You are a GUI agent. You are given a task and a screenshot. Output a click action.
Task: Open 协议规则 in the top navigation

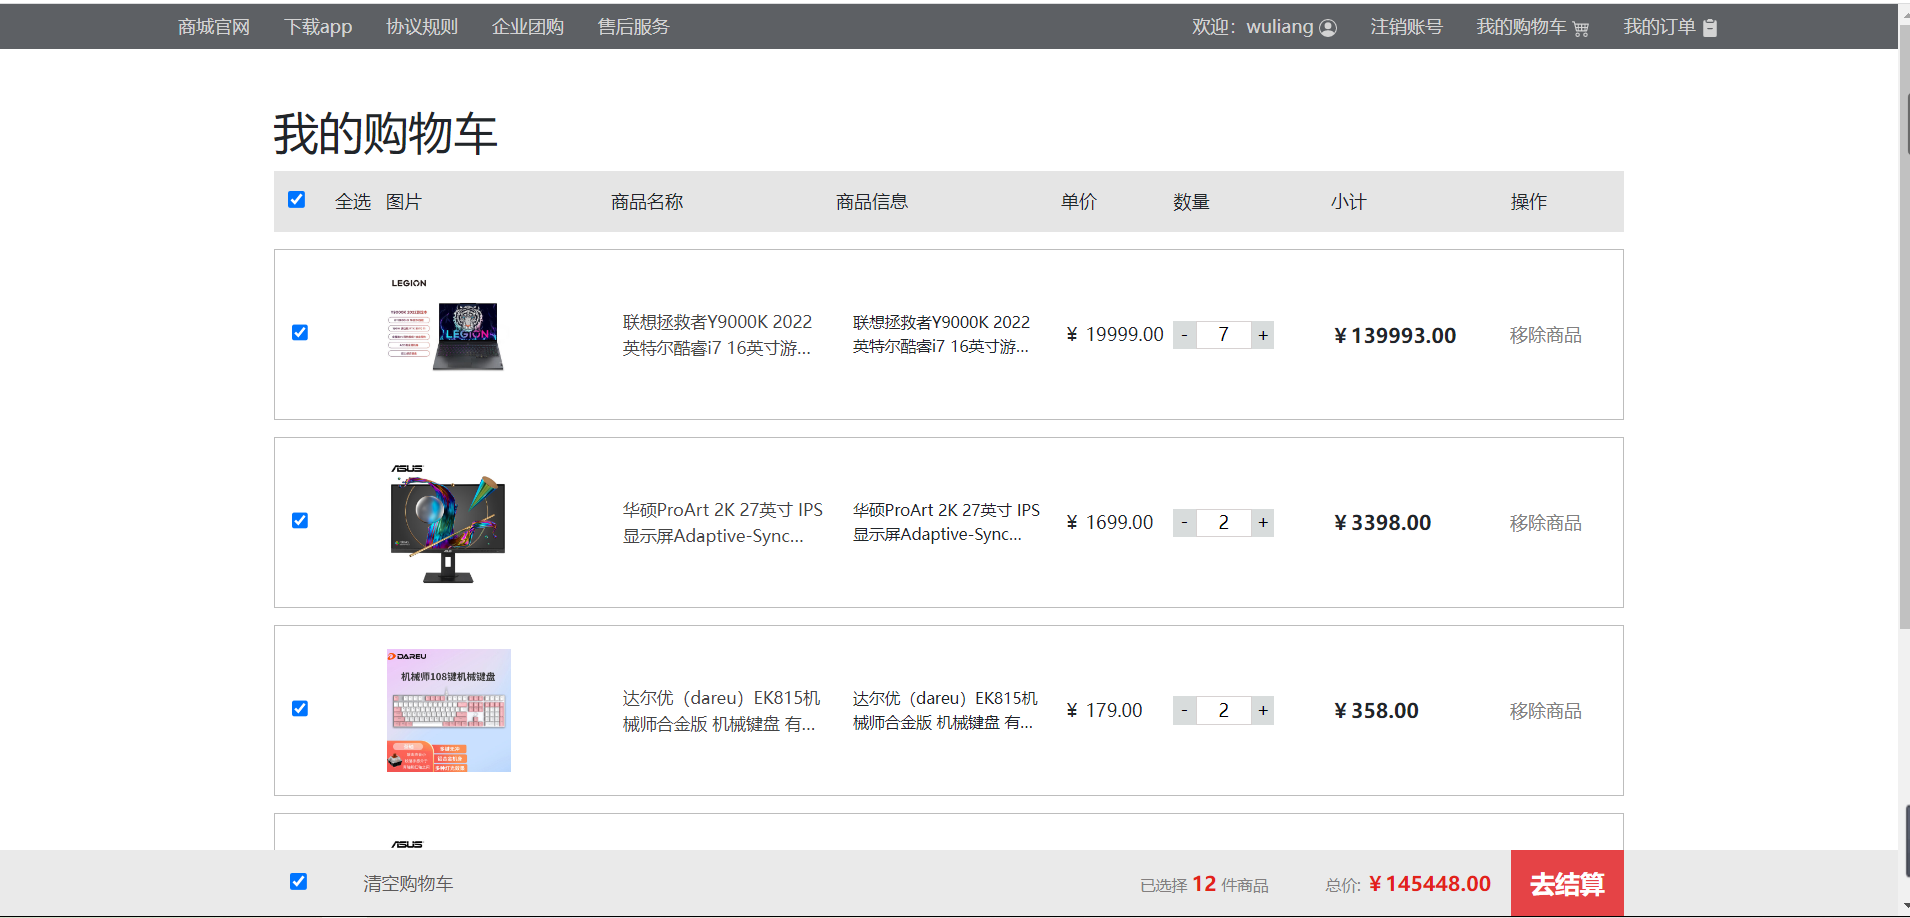(422, 27)
